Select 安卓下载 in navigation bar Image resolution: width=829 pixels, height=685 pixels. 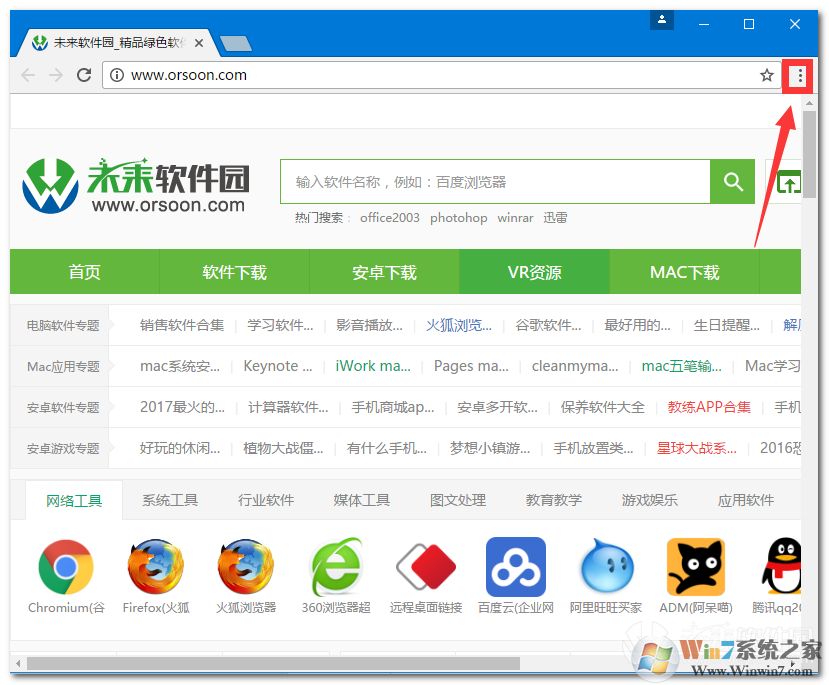(384, 272)
